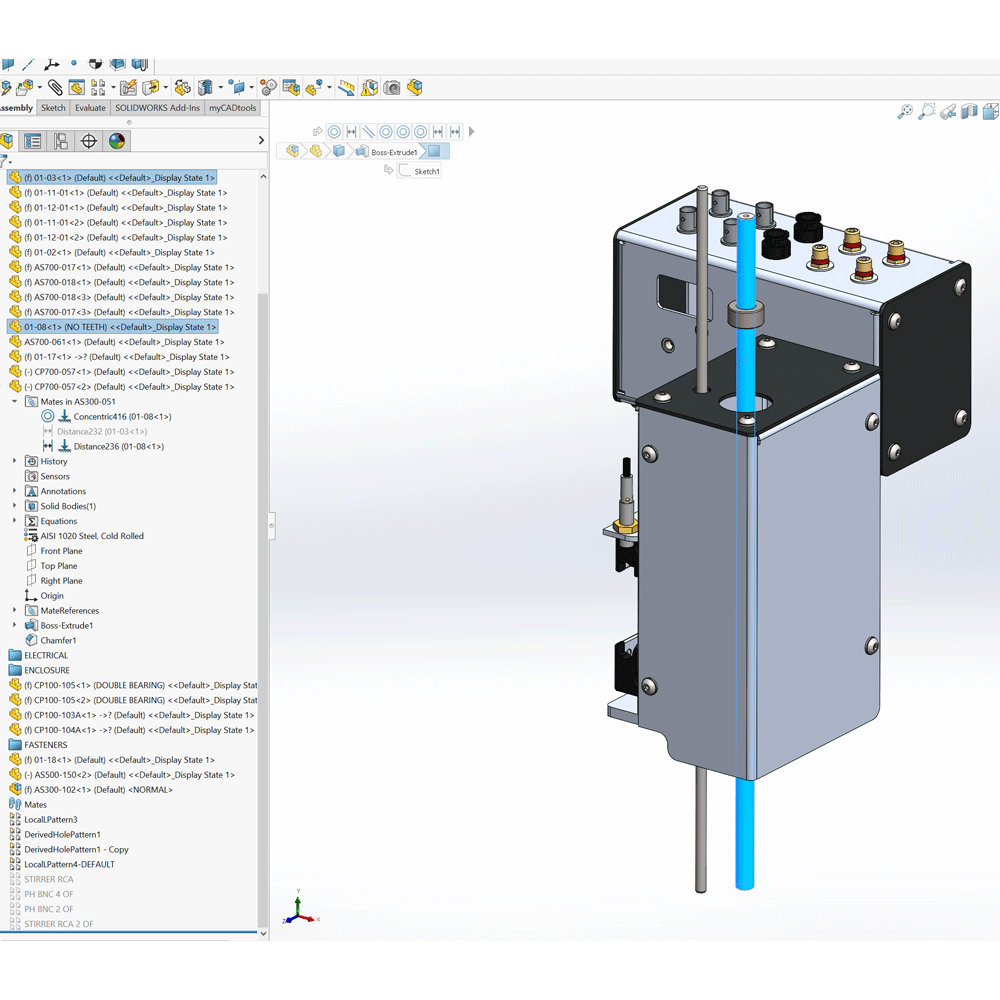Select the blue highlighted shaft in model

point(744,600)
